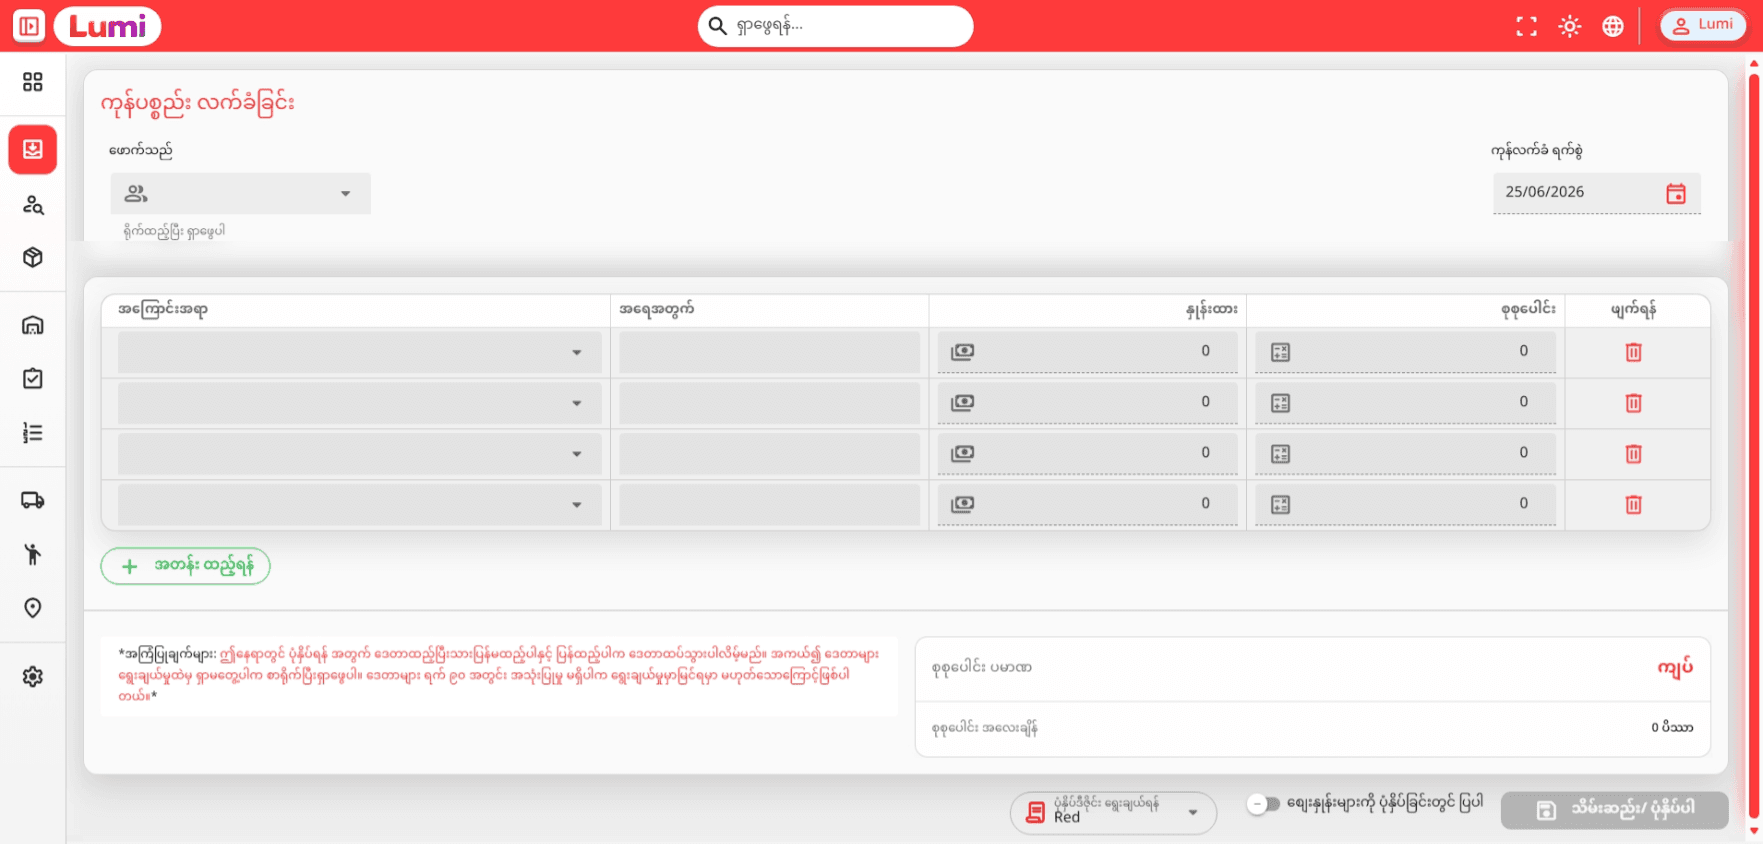This screenshot has width=1763, height=844.
Task: Click the save and print button
Action: 1614,810
